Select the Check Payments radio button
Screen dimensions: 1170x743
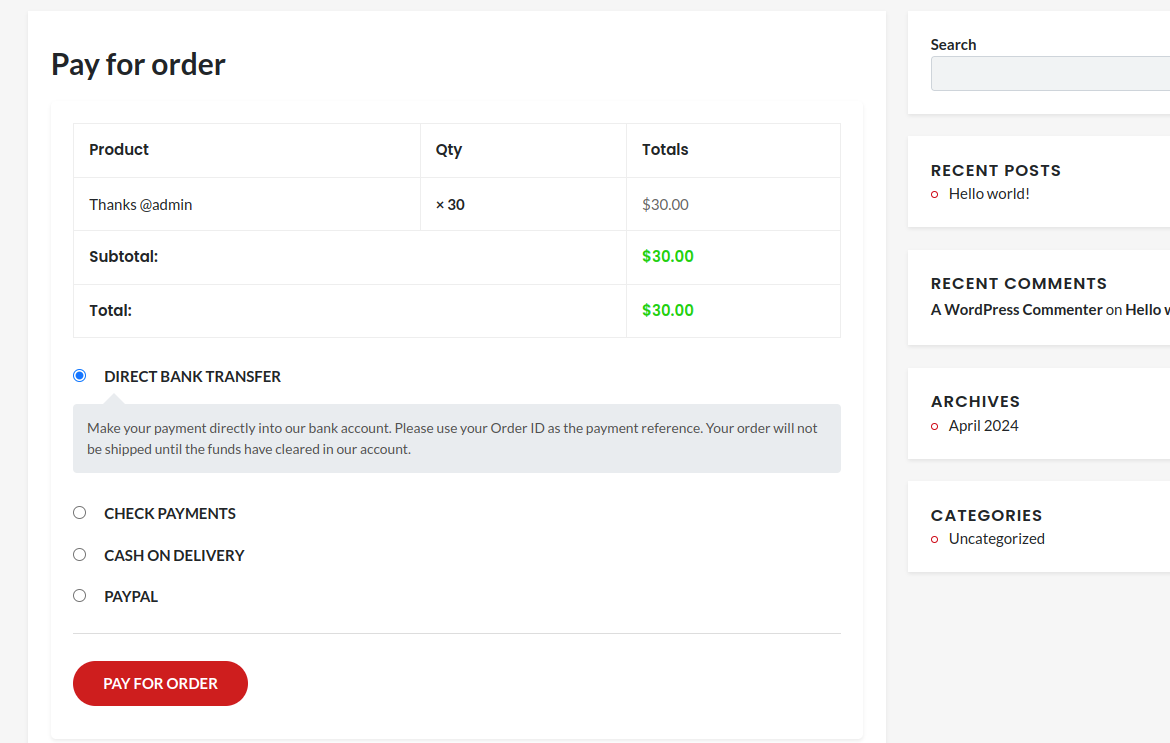tap(80, 513)
